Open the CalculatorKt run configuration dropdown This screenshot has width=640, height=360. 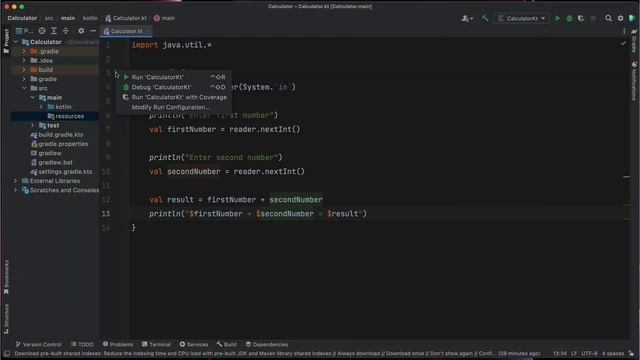pos(522,18)
